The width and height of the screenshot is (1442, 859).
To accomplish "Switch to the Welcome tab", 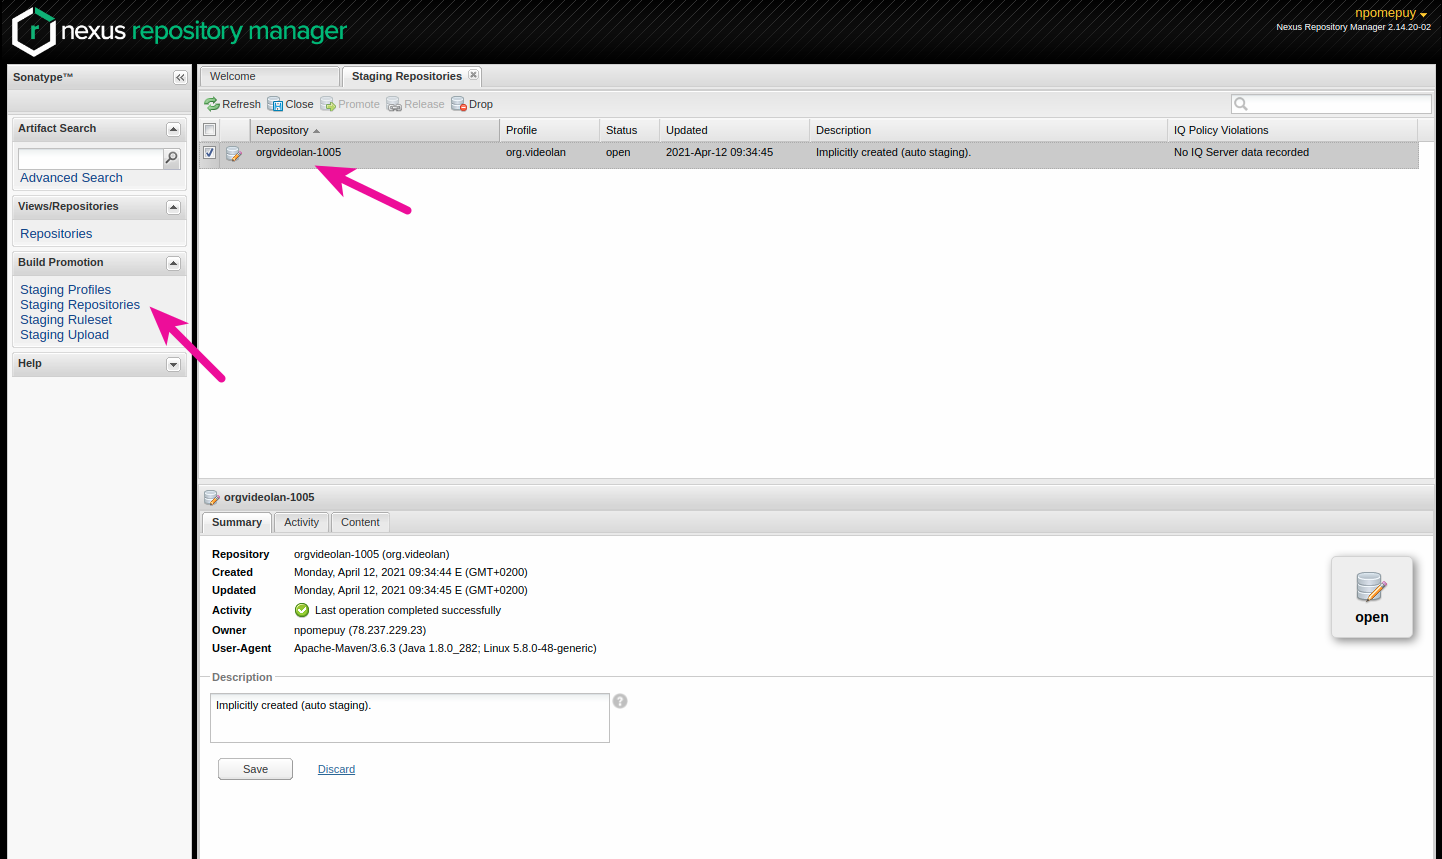I will [269, 76].
